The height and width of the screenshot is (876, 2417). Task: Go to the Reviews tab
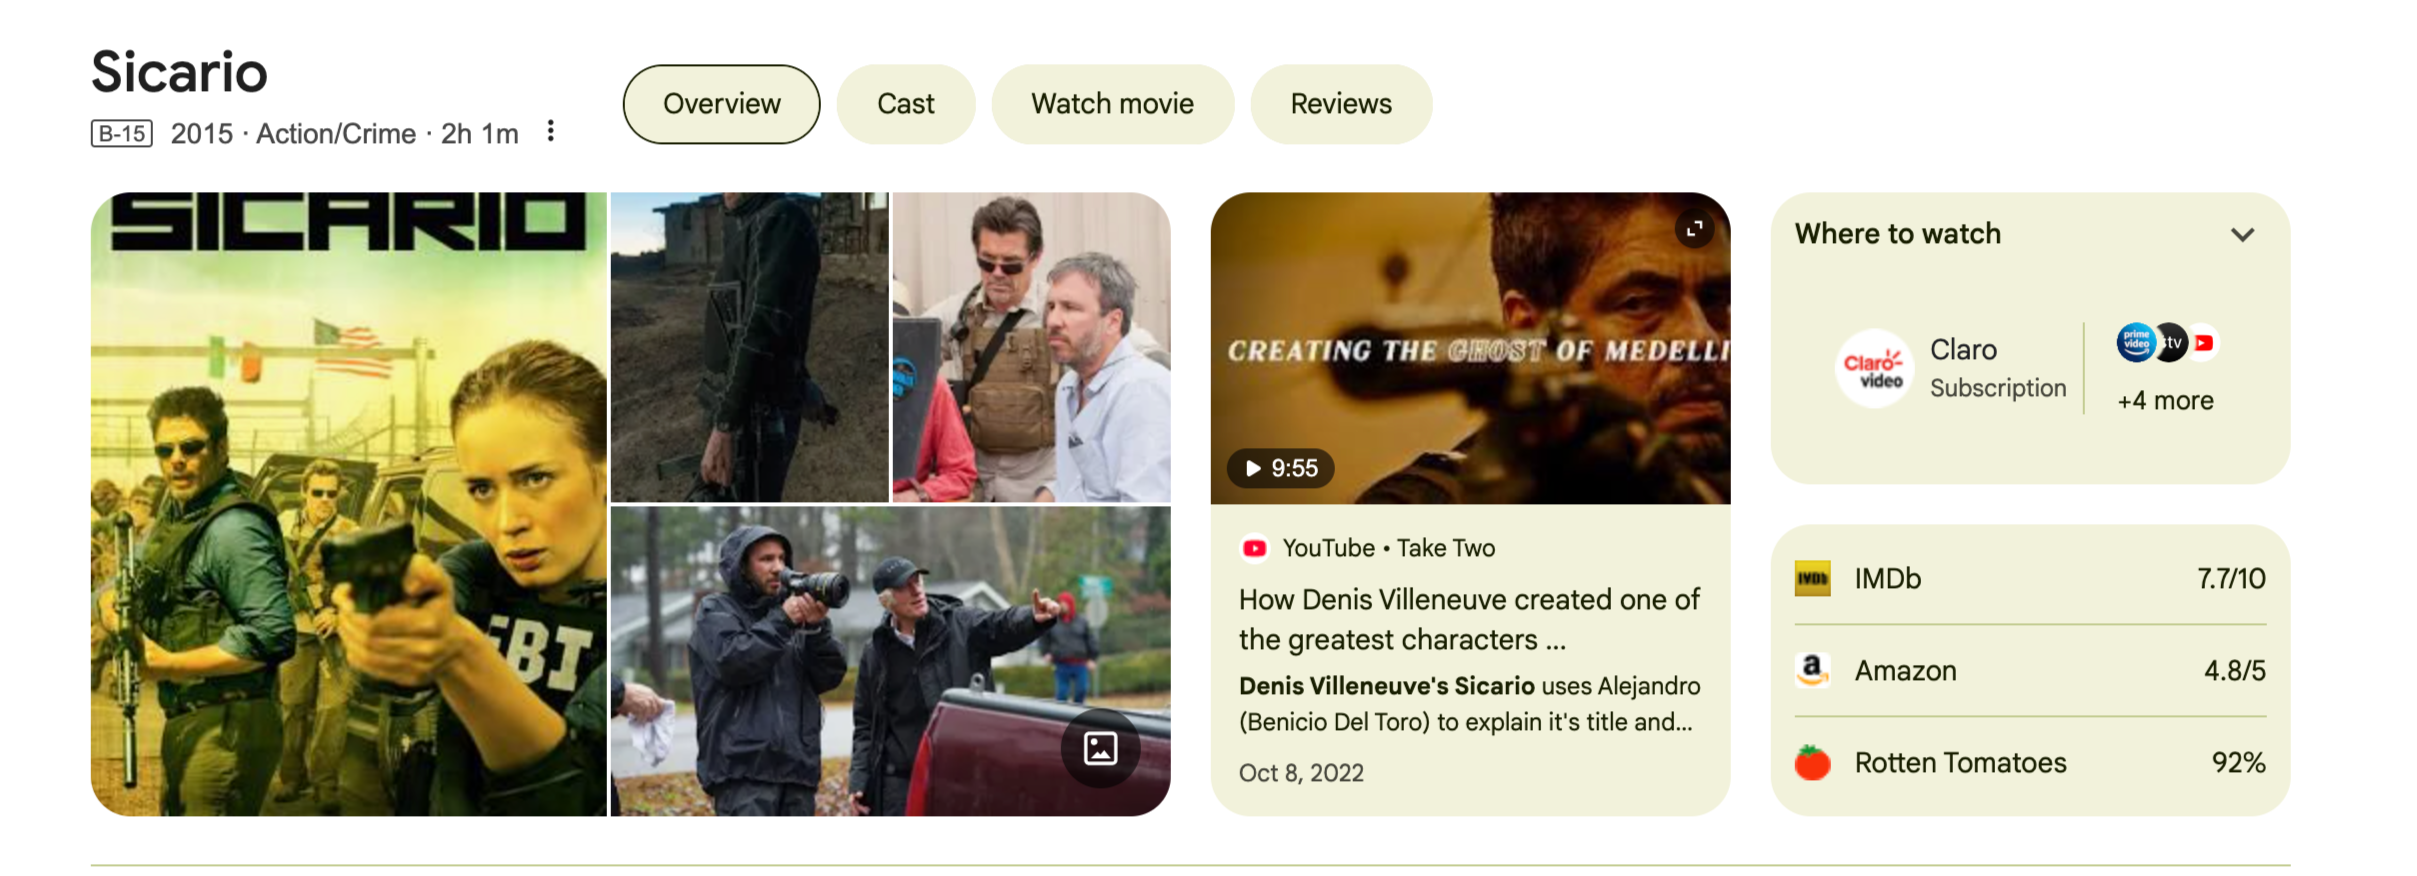coord(1341,104)
